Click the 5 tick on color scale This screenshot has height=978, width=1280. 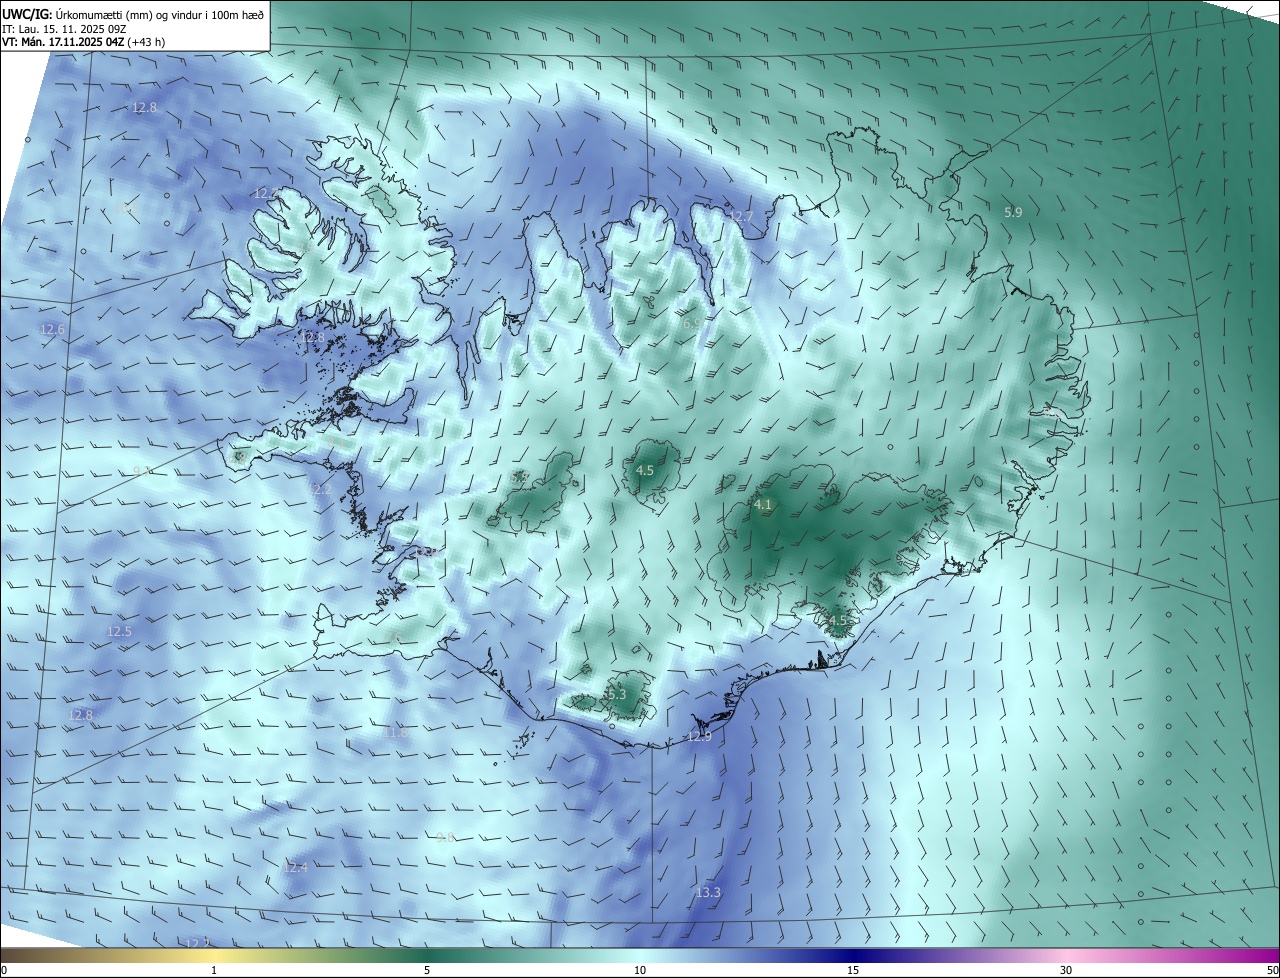coord(427,970)
